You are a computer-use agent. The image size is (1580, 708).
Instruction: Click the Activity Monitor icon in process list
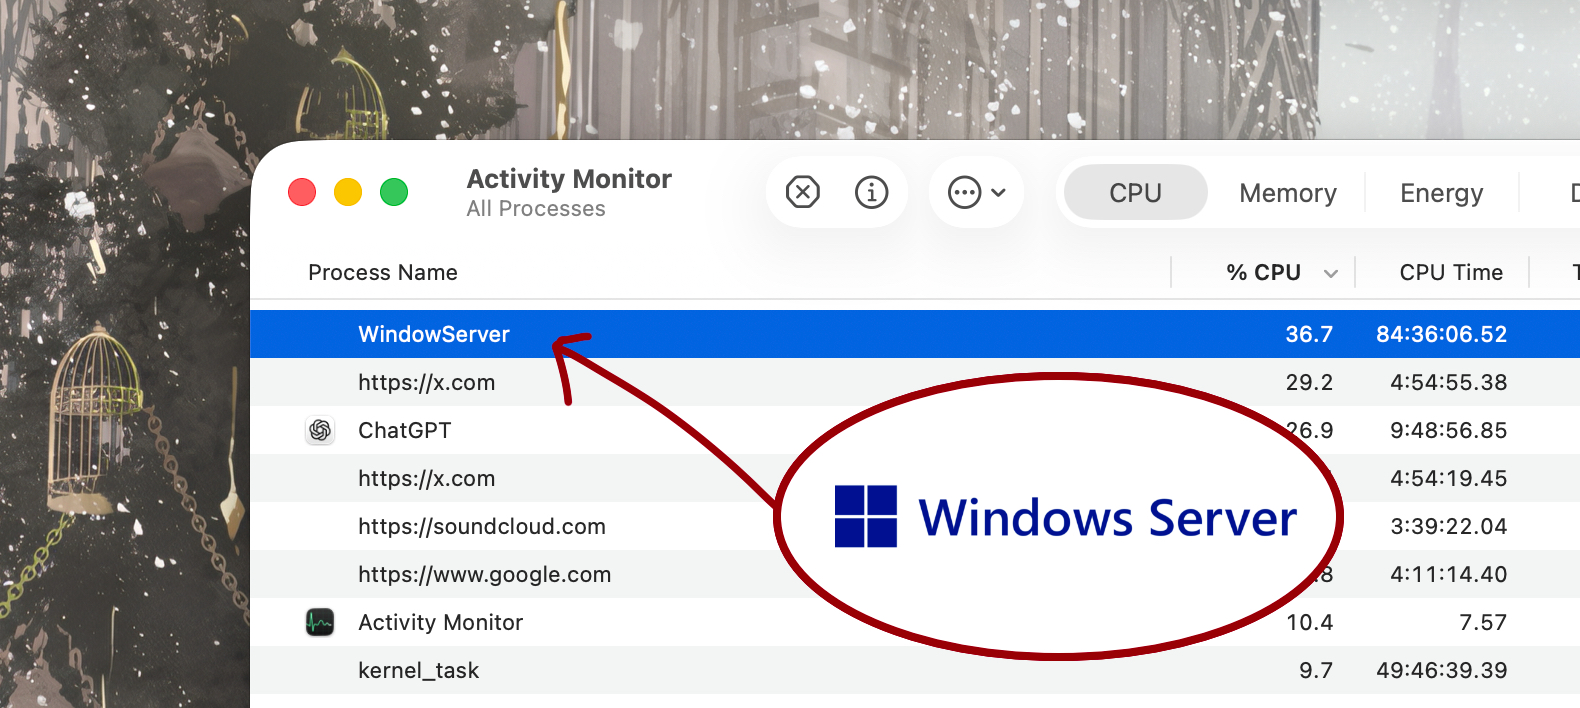(320, 622)
